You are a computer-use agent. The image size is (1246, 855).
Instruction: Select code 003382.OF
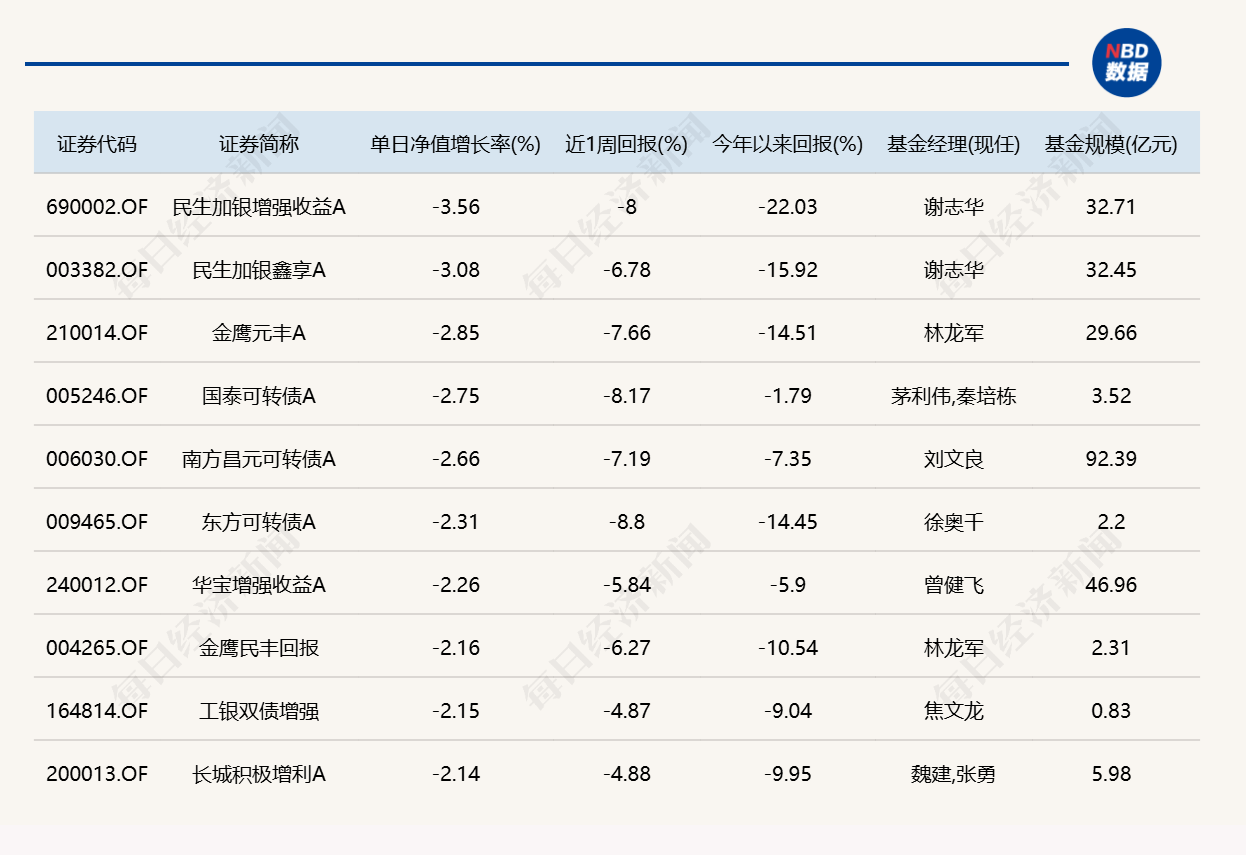(97, 270)
